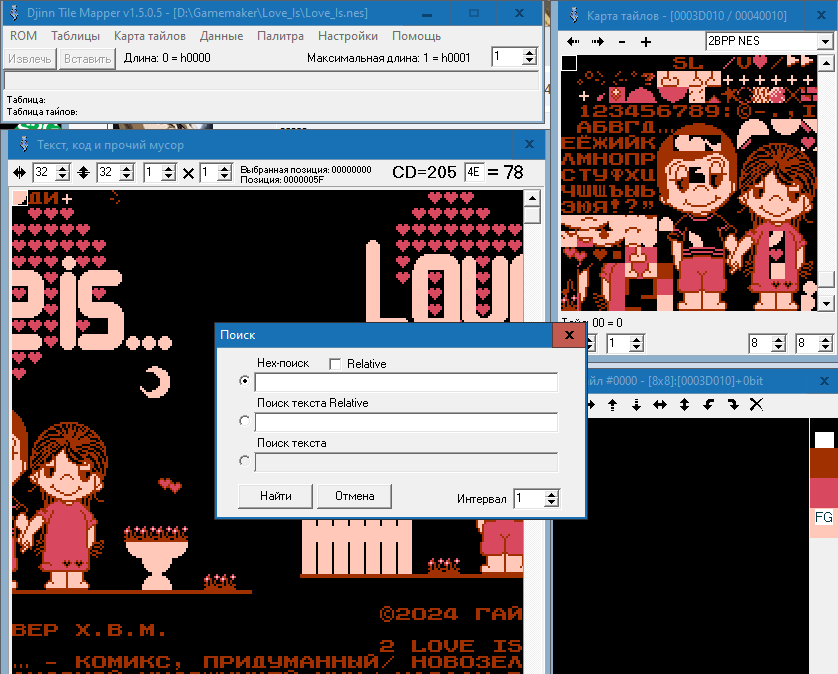Click the minus button in tile map toolbar
The width and height of the screenshot is (838, 674).
[622, 42]
